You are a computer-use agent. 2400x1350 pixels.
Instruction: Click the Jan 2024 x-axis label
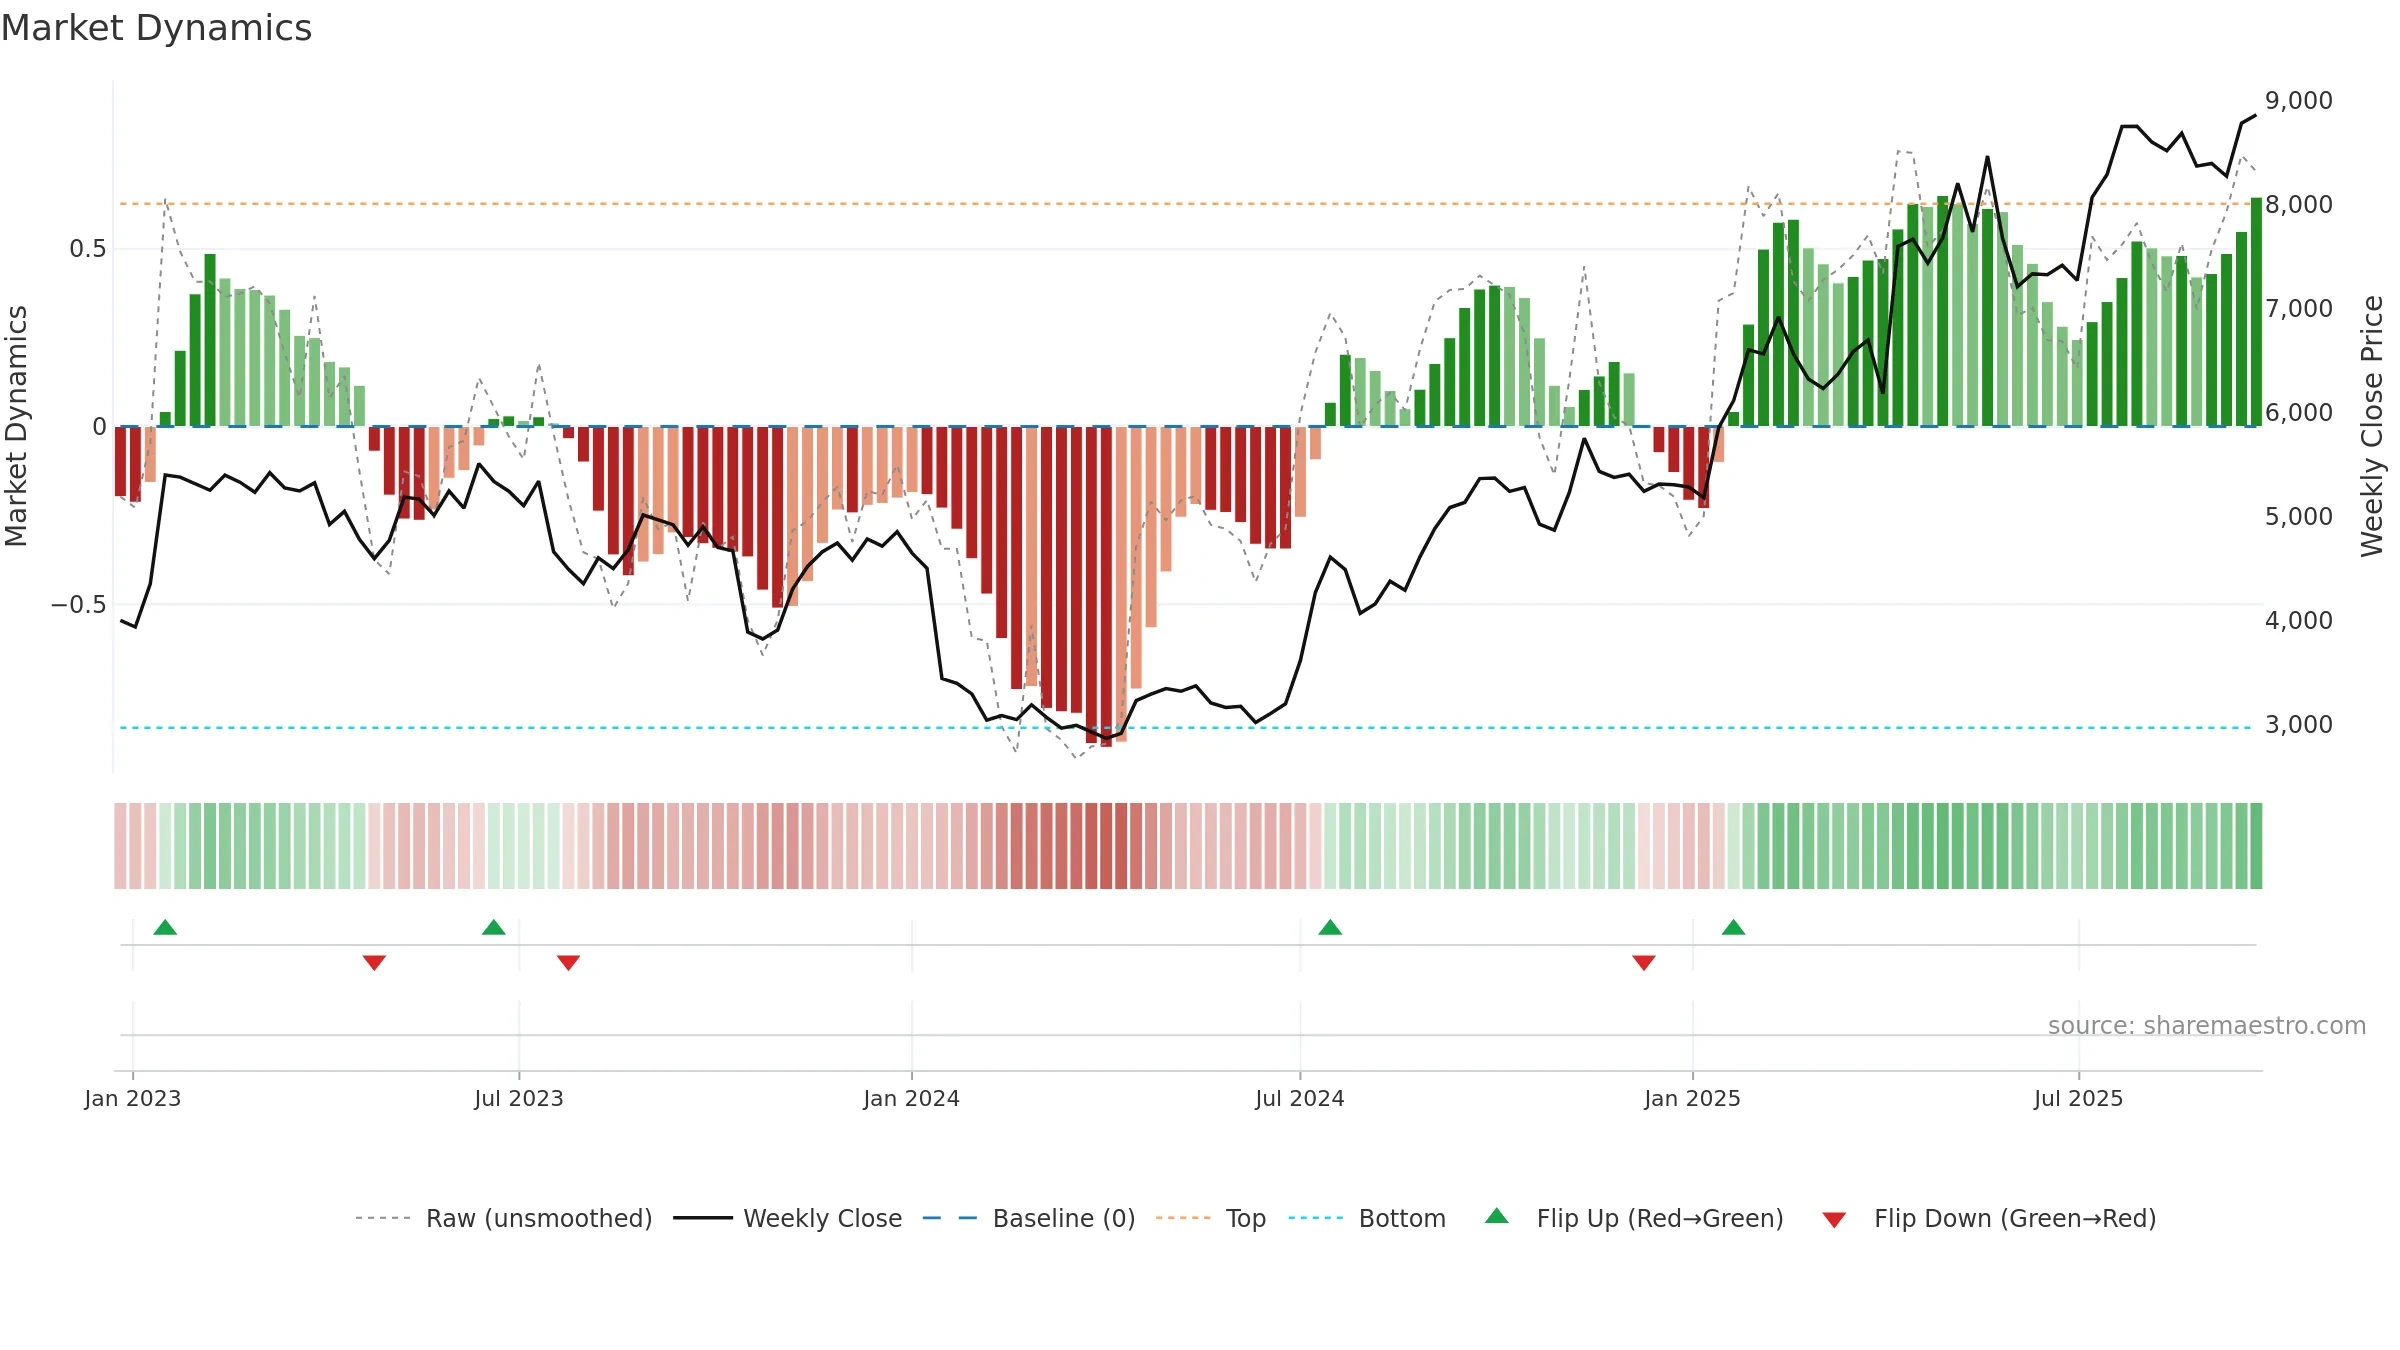pyautogui.click(x=912, y=1099)
